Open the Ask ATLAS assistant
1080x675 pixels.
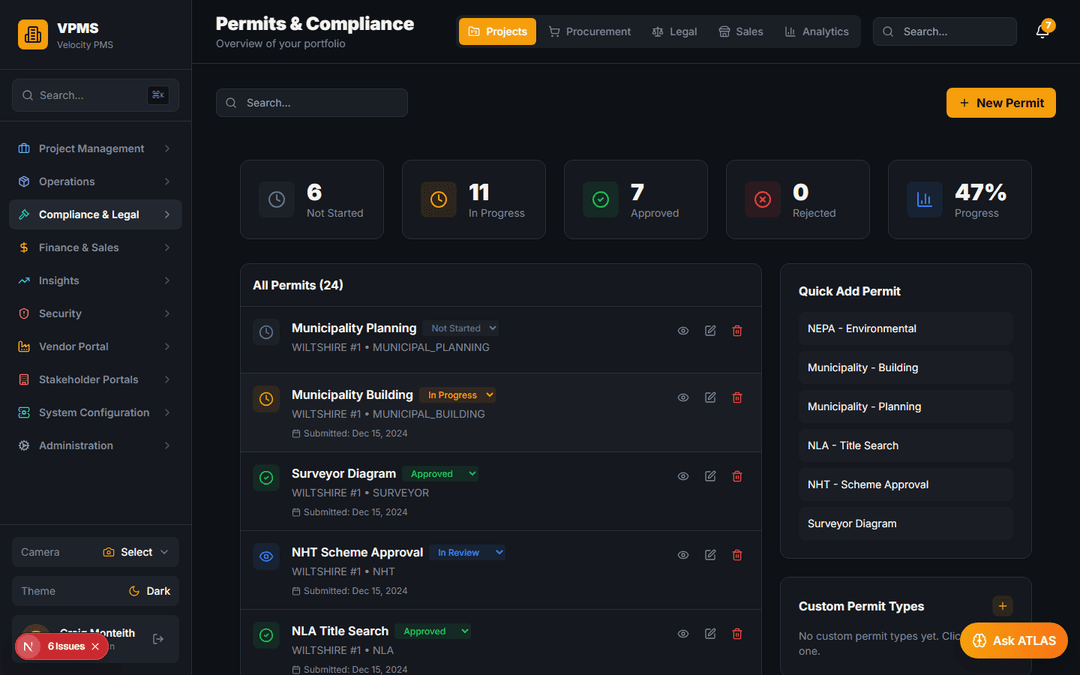coord(1013,641)
